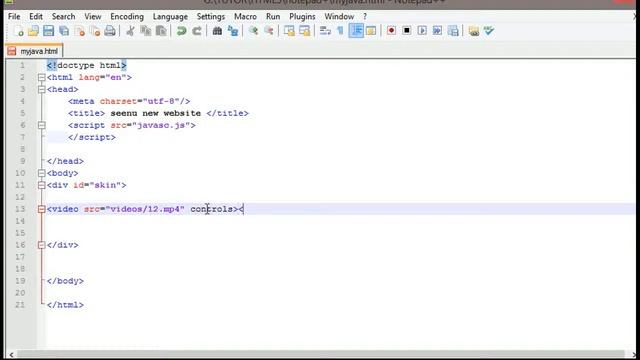Open the ? help menu

pyautogui.click(x=365, y=17)
